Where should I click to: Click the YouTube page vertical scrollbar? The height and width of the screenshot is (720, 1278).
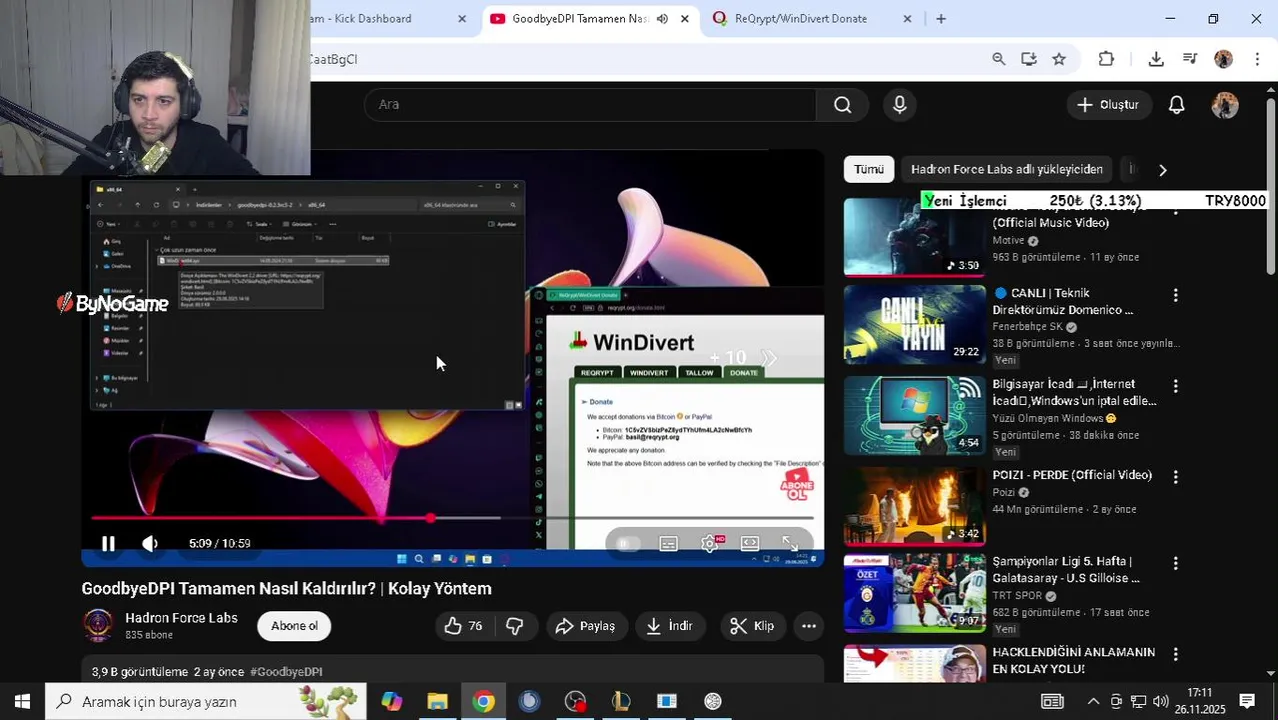coord(1271,186)
